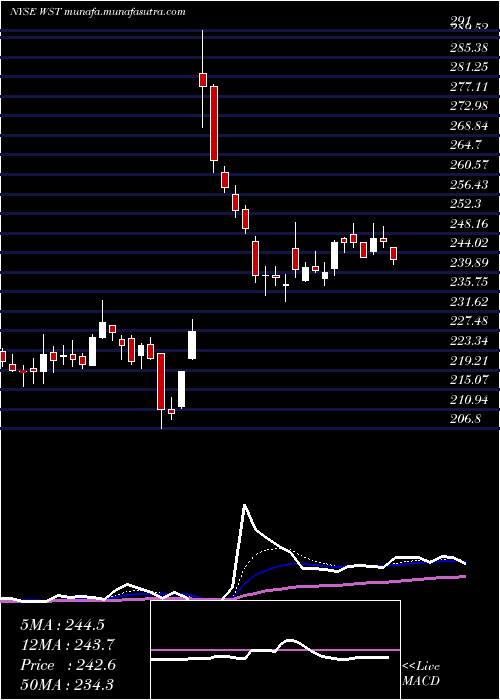
Task: Click the 219.21 price axis label
Action: tap(470, 361)
